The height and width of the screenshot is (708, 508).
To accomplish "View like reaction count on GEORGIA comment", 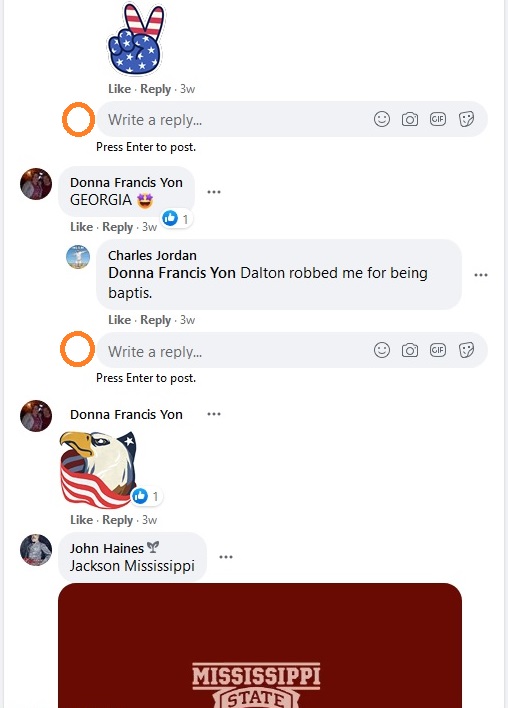I will [x=176, y=219].
